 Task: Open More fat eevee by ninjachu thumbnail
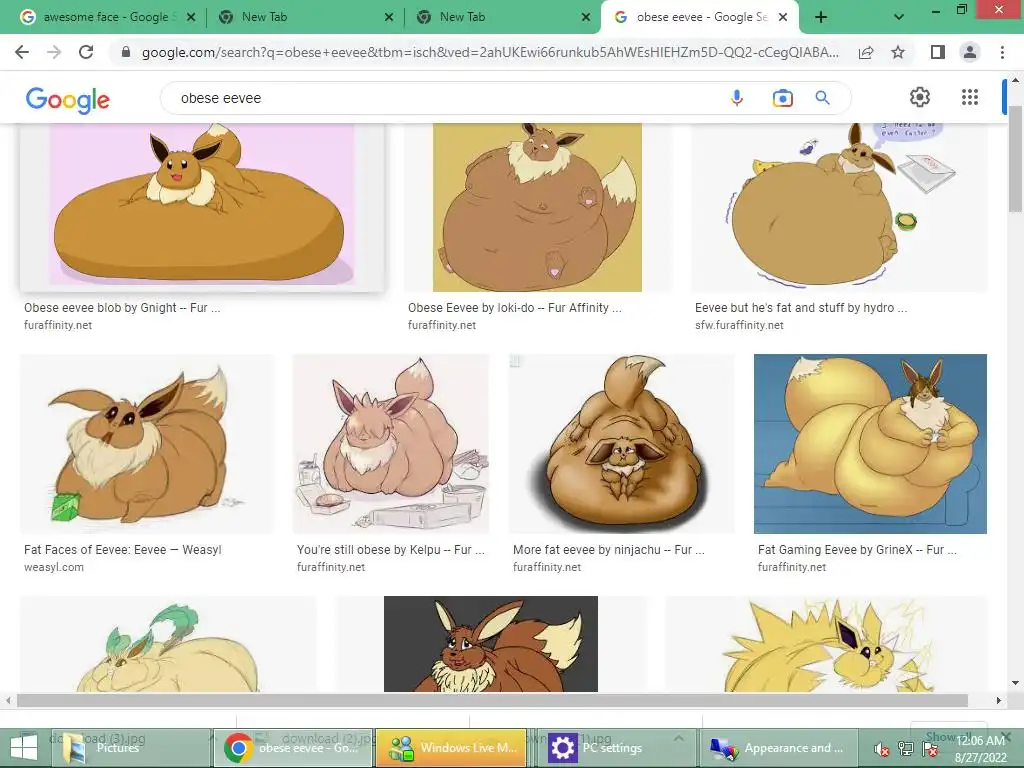[622, 444]
